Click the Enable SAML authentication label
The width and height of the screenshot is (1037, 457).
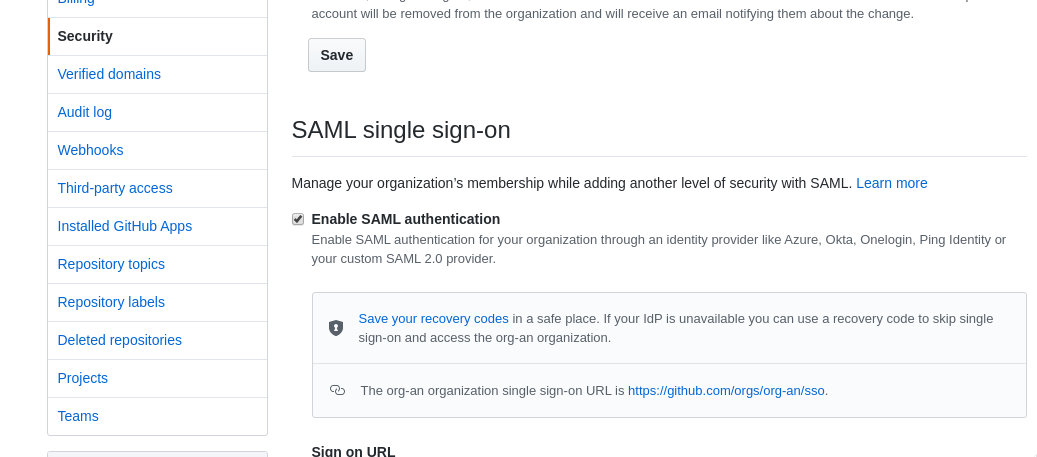pos(405,219)
